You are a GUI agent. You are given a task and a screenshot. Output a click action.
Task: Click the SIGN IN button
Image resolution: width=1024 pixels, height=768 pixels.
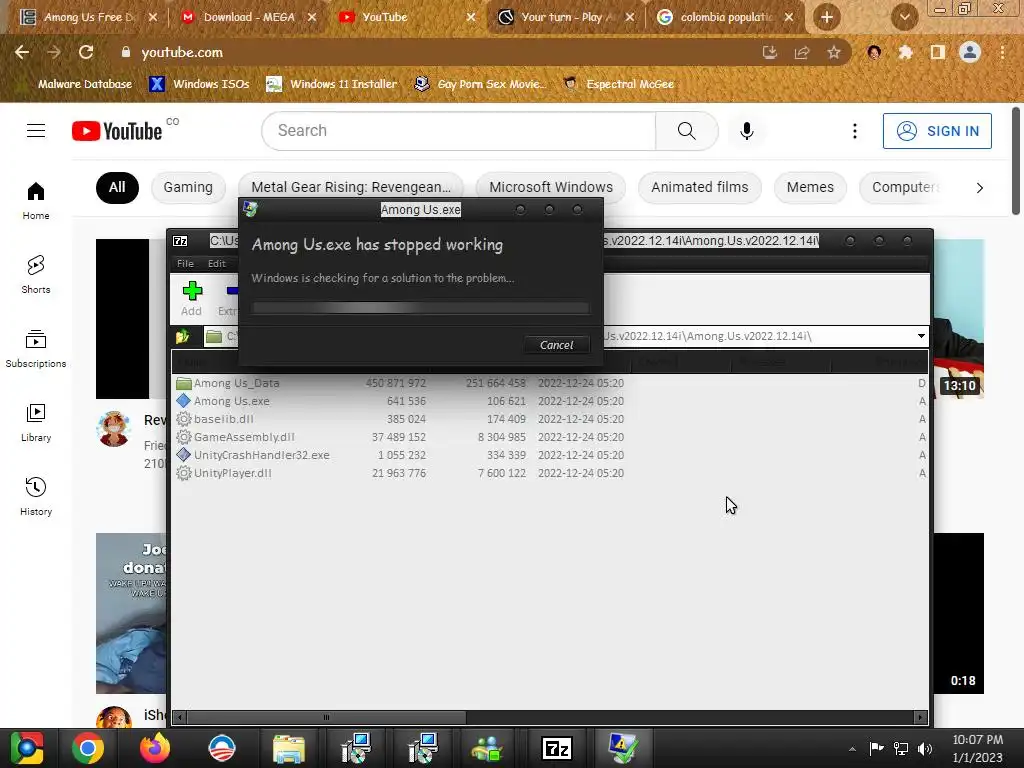click(937, 131)
